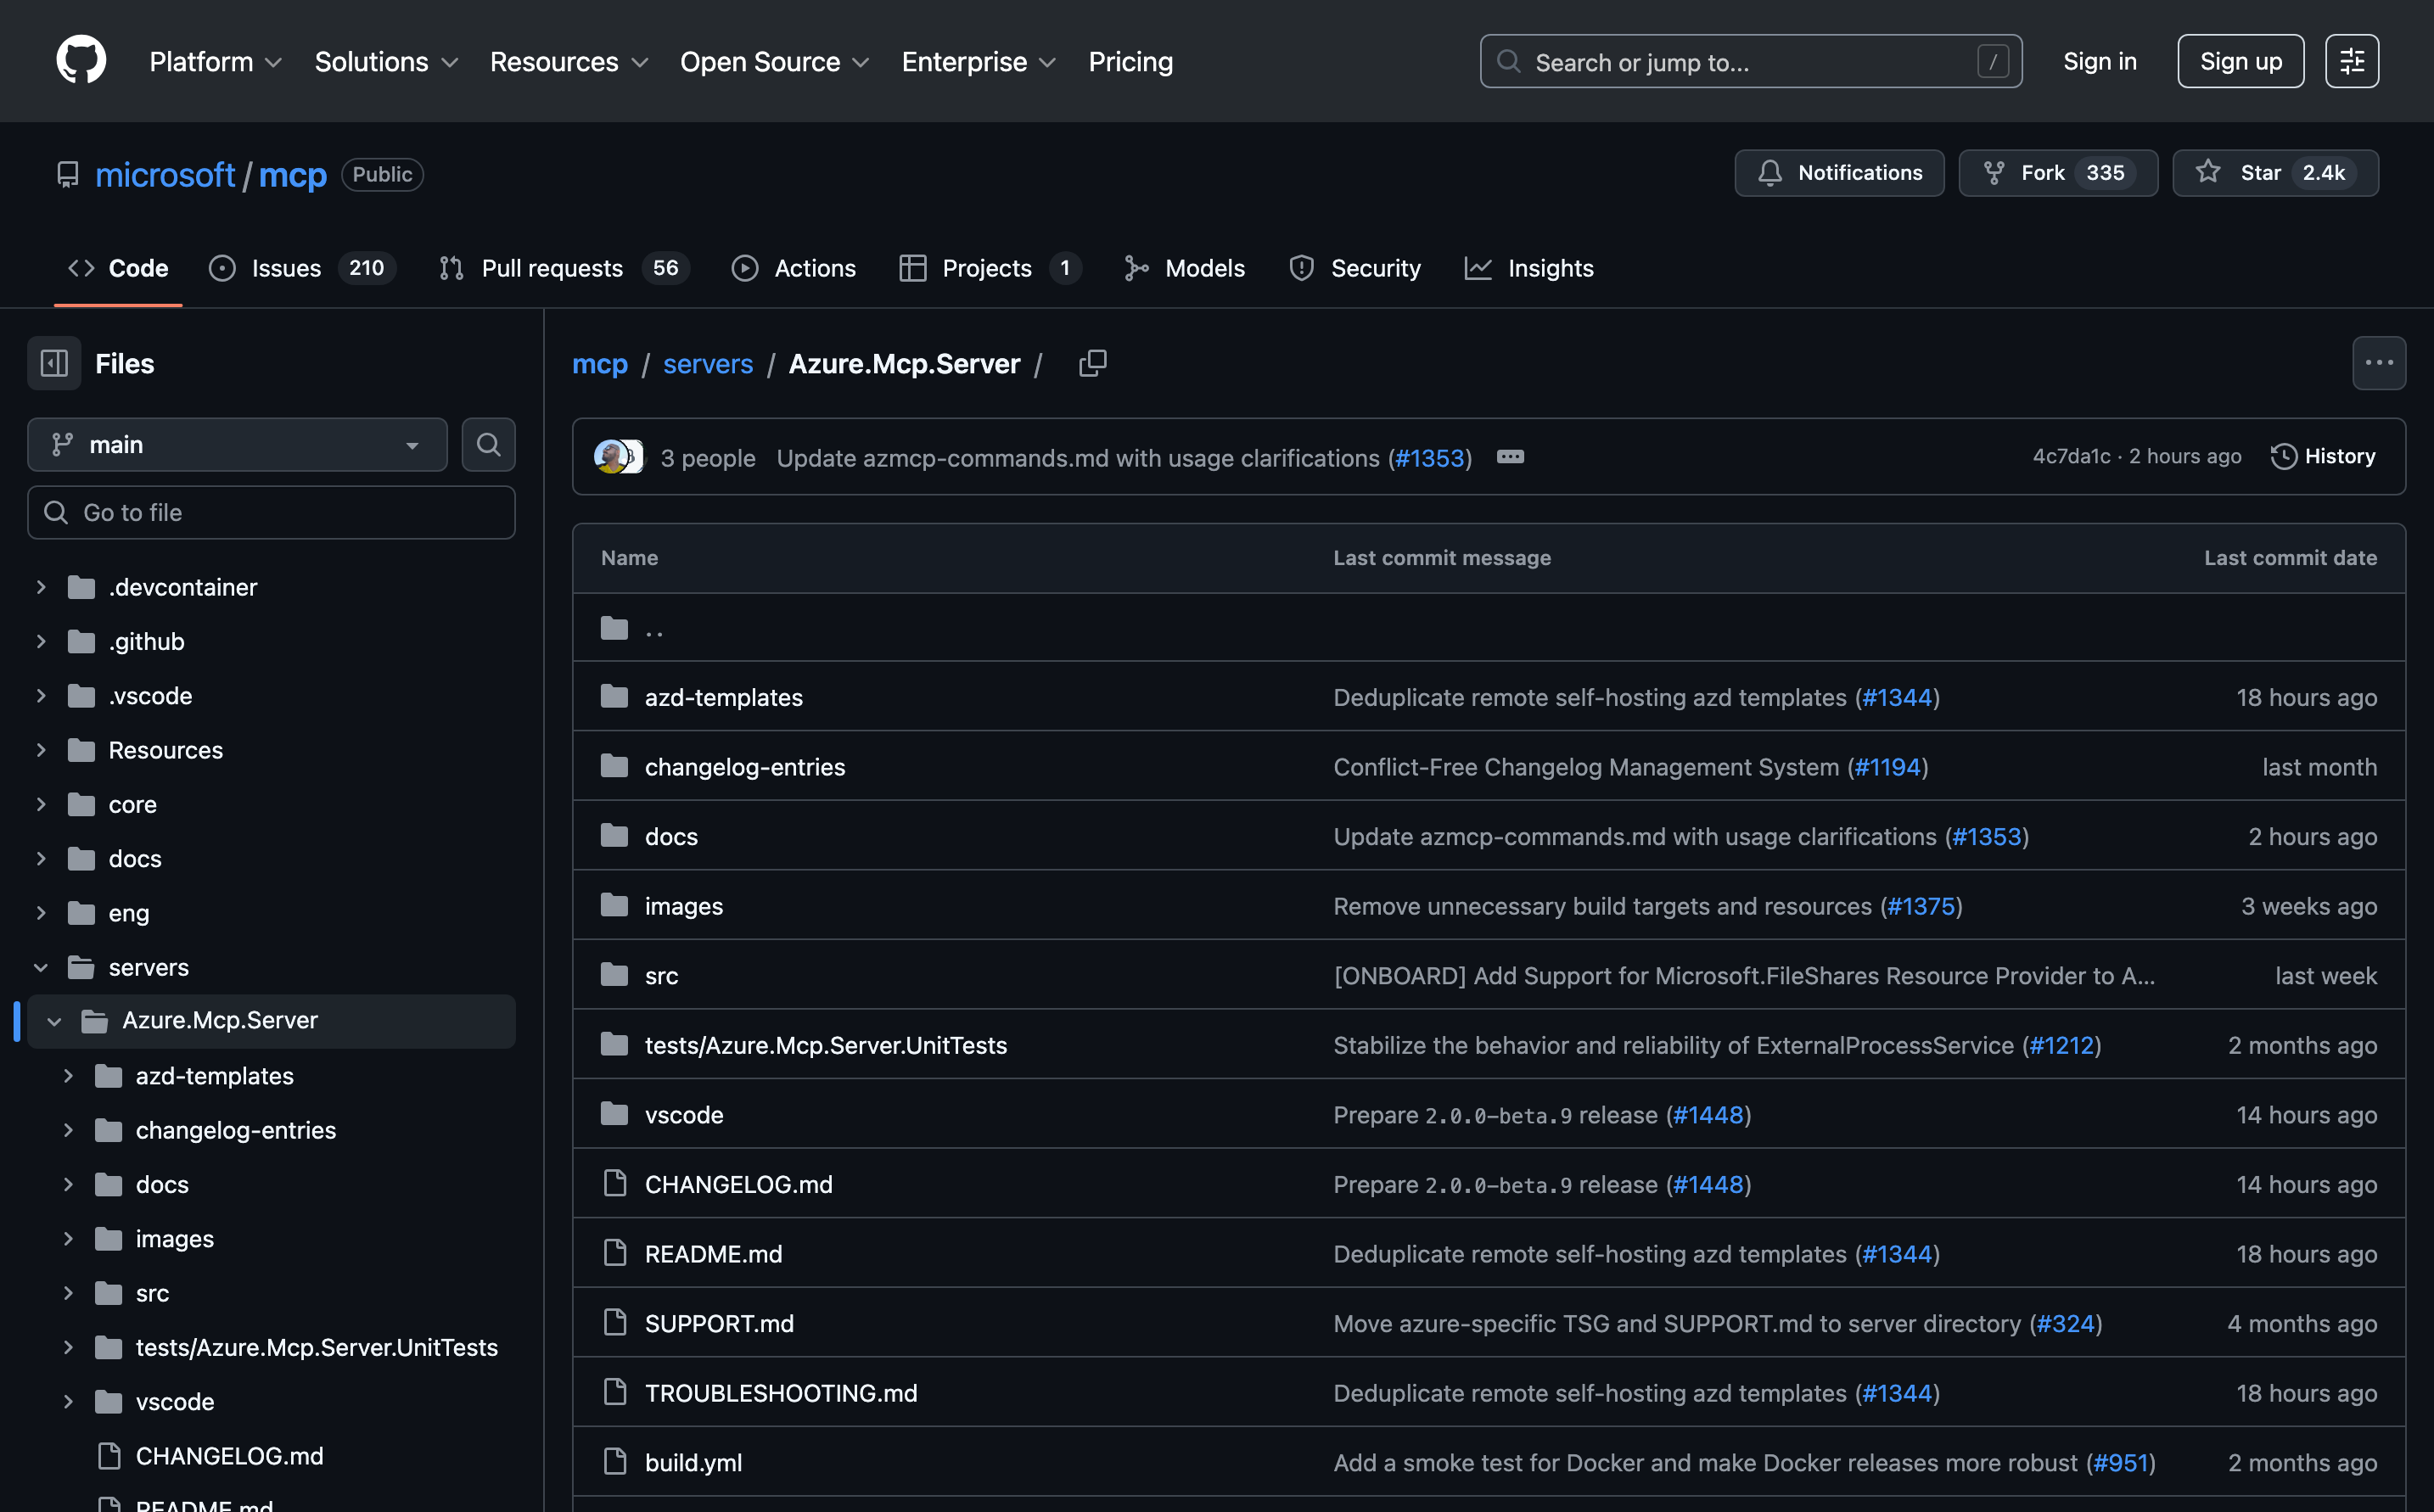Collapse the file tree panel icon
This screenshot has width=2434, height=1512.
coord(54,363)
